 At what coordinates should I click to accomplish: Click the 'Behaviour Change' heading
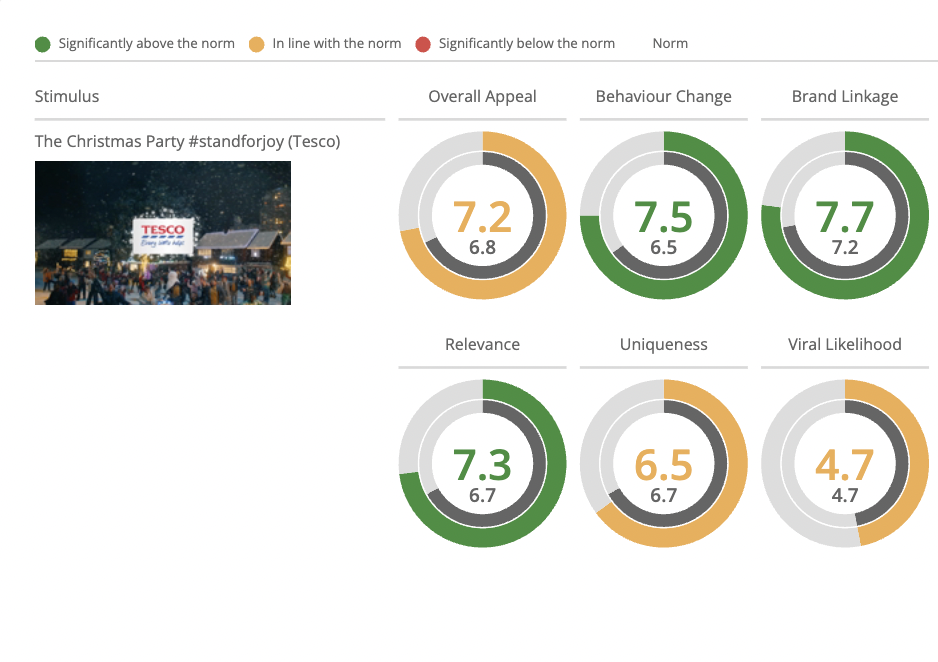click(x=663, y=97)
